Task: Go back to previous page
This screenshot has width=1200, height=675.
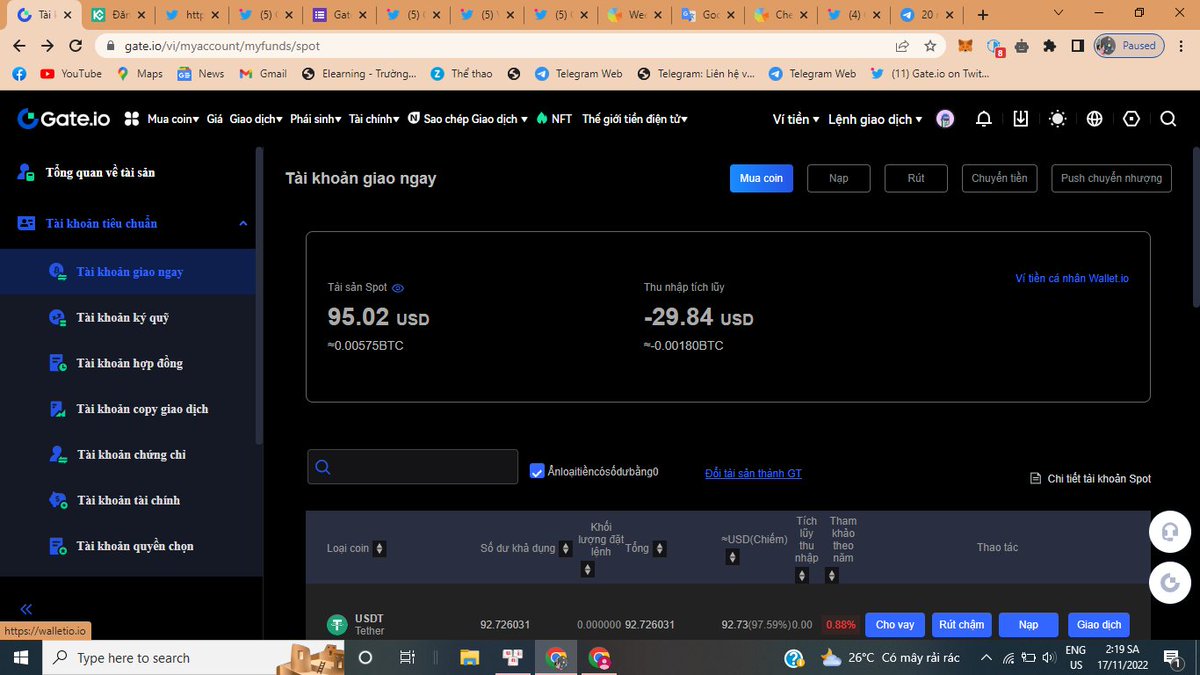Action: (x=20, y=46)
